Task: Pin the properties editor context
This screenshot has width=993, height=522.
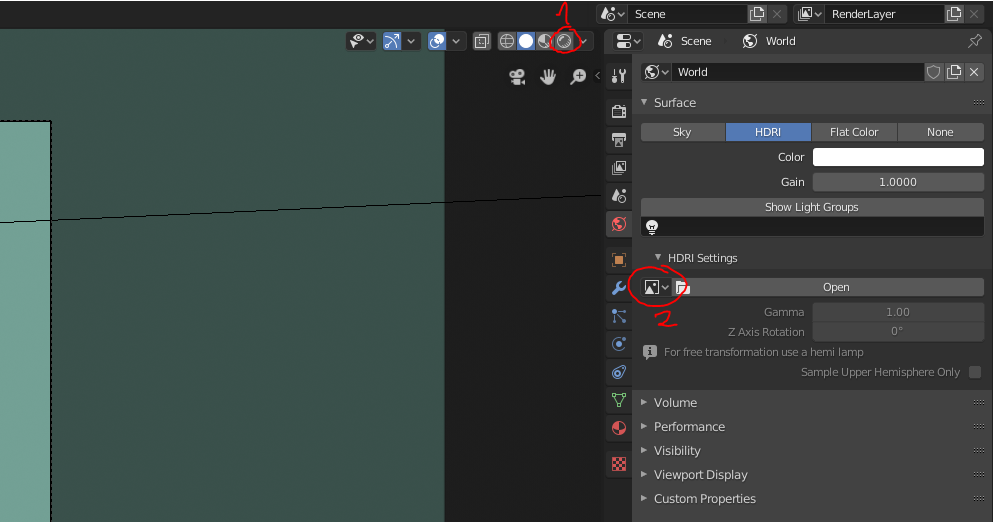Action: (x=975, y=41)
